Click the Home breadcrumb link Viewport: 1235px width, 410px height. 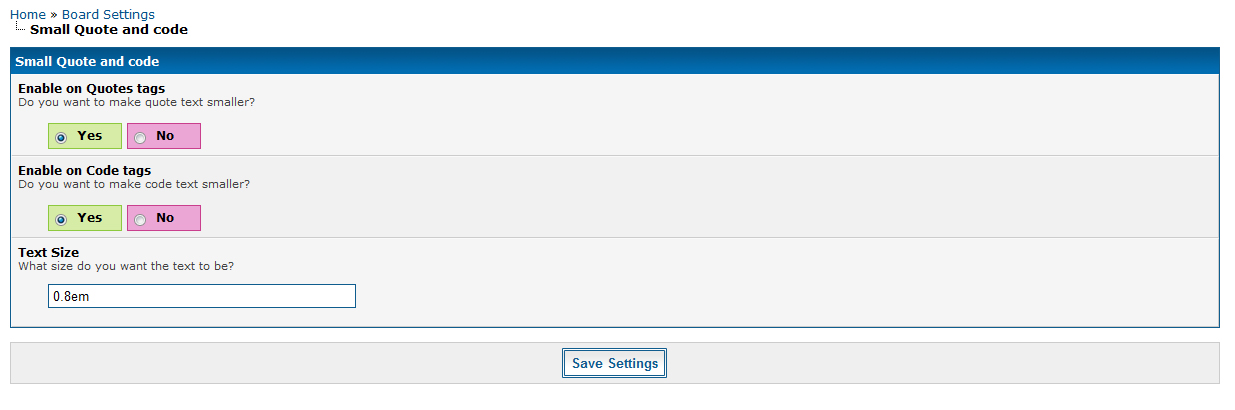(27, 14)
